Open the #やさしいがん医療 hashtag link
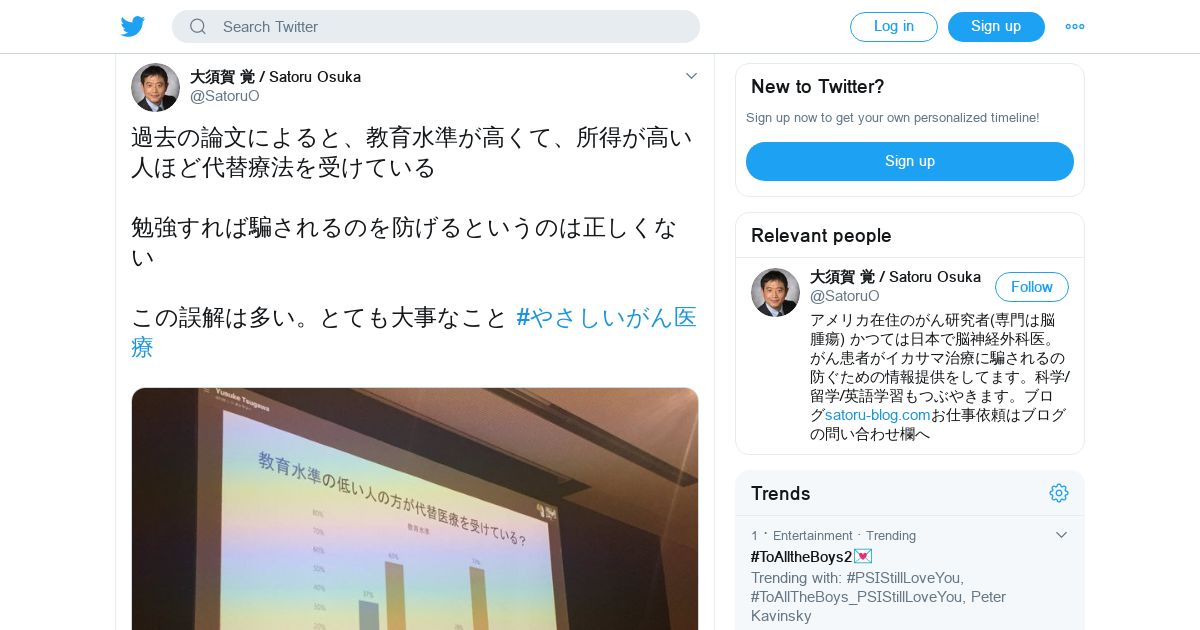The image size is (1200, 630). tap(414, 332)
